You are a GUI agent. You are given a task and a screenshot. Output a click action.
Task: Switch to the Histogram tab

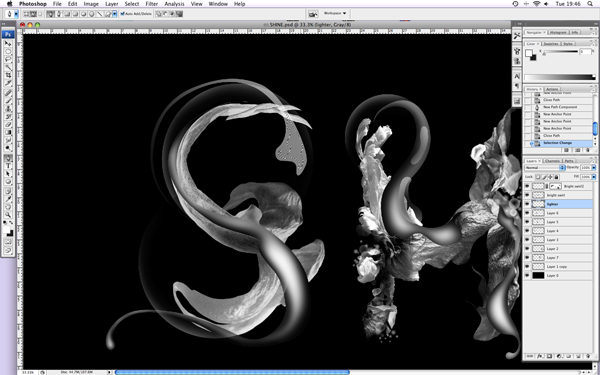(x=559, y=33)
